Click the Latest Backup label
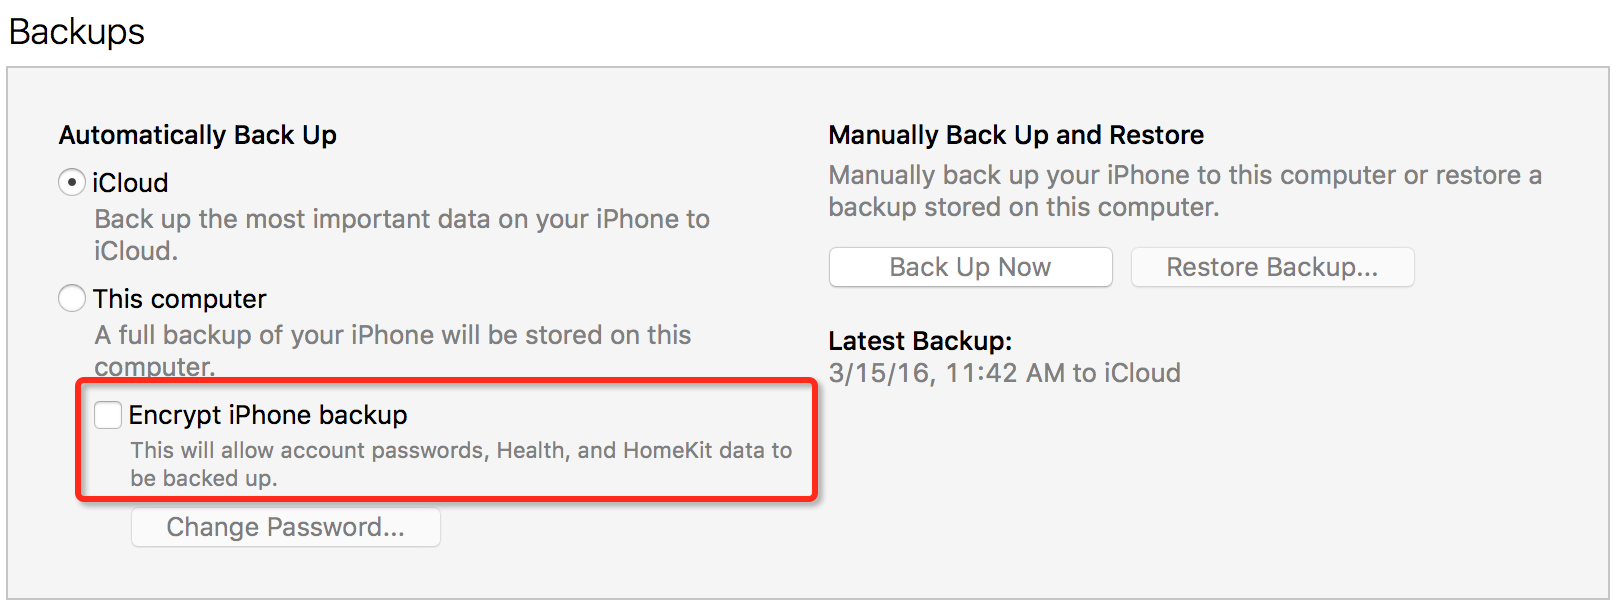 920,341
